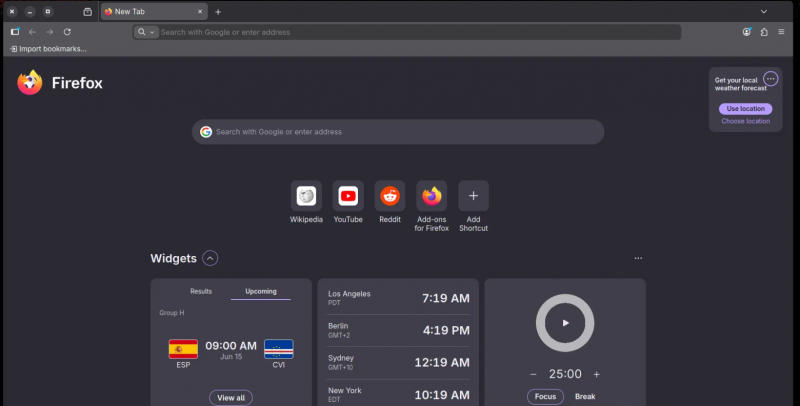
Task: Reload the current page
Action: (67, 32)
